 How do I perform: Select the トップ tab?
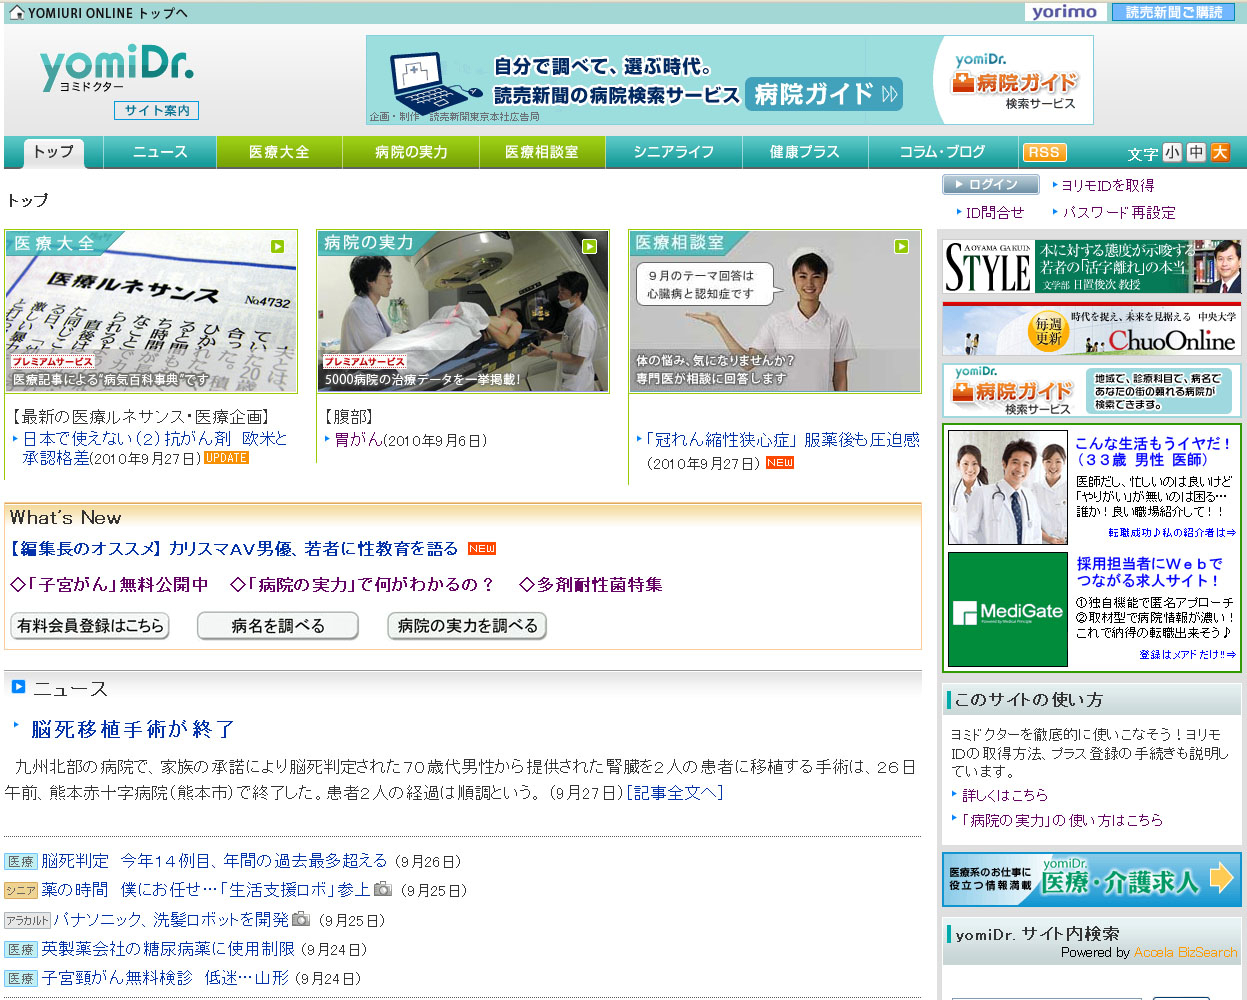click(x=54, y=152)
